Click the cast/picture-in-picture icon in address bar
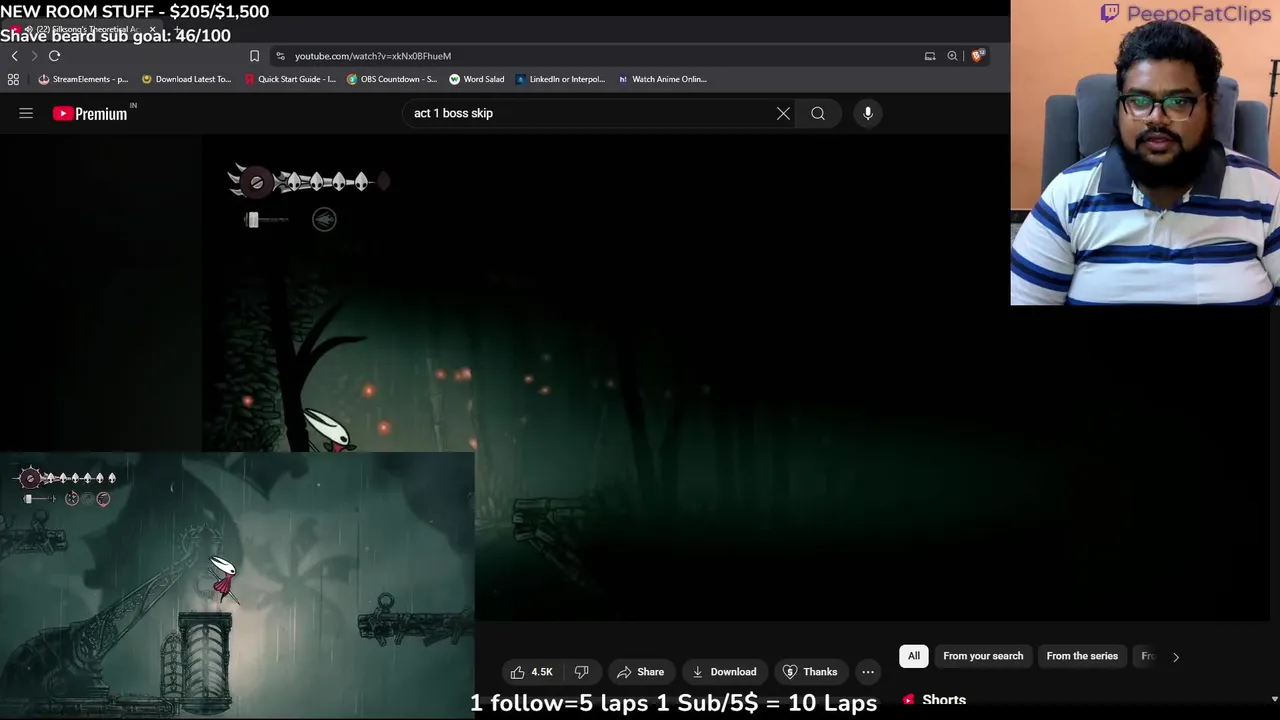The width and height of the screenshot is (1280, 720). click(930, 56)
